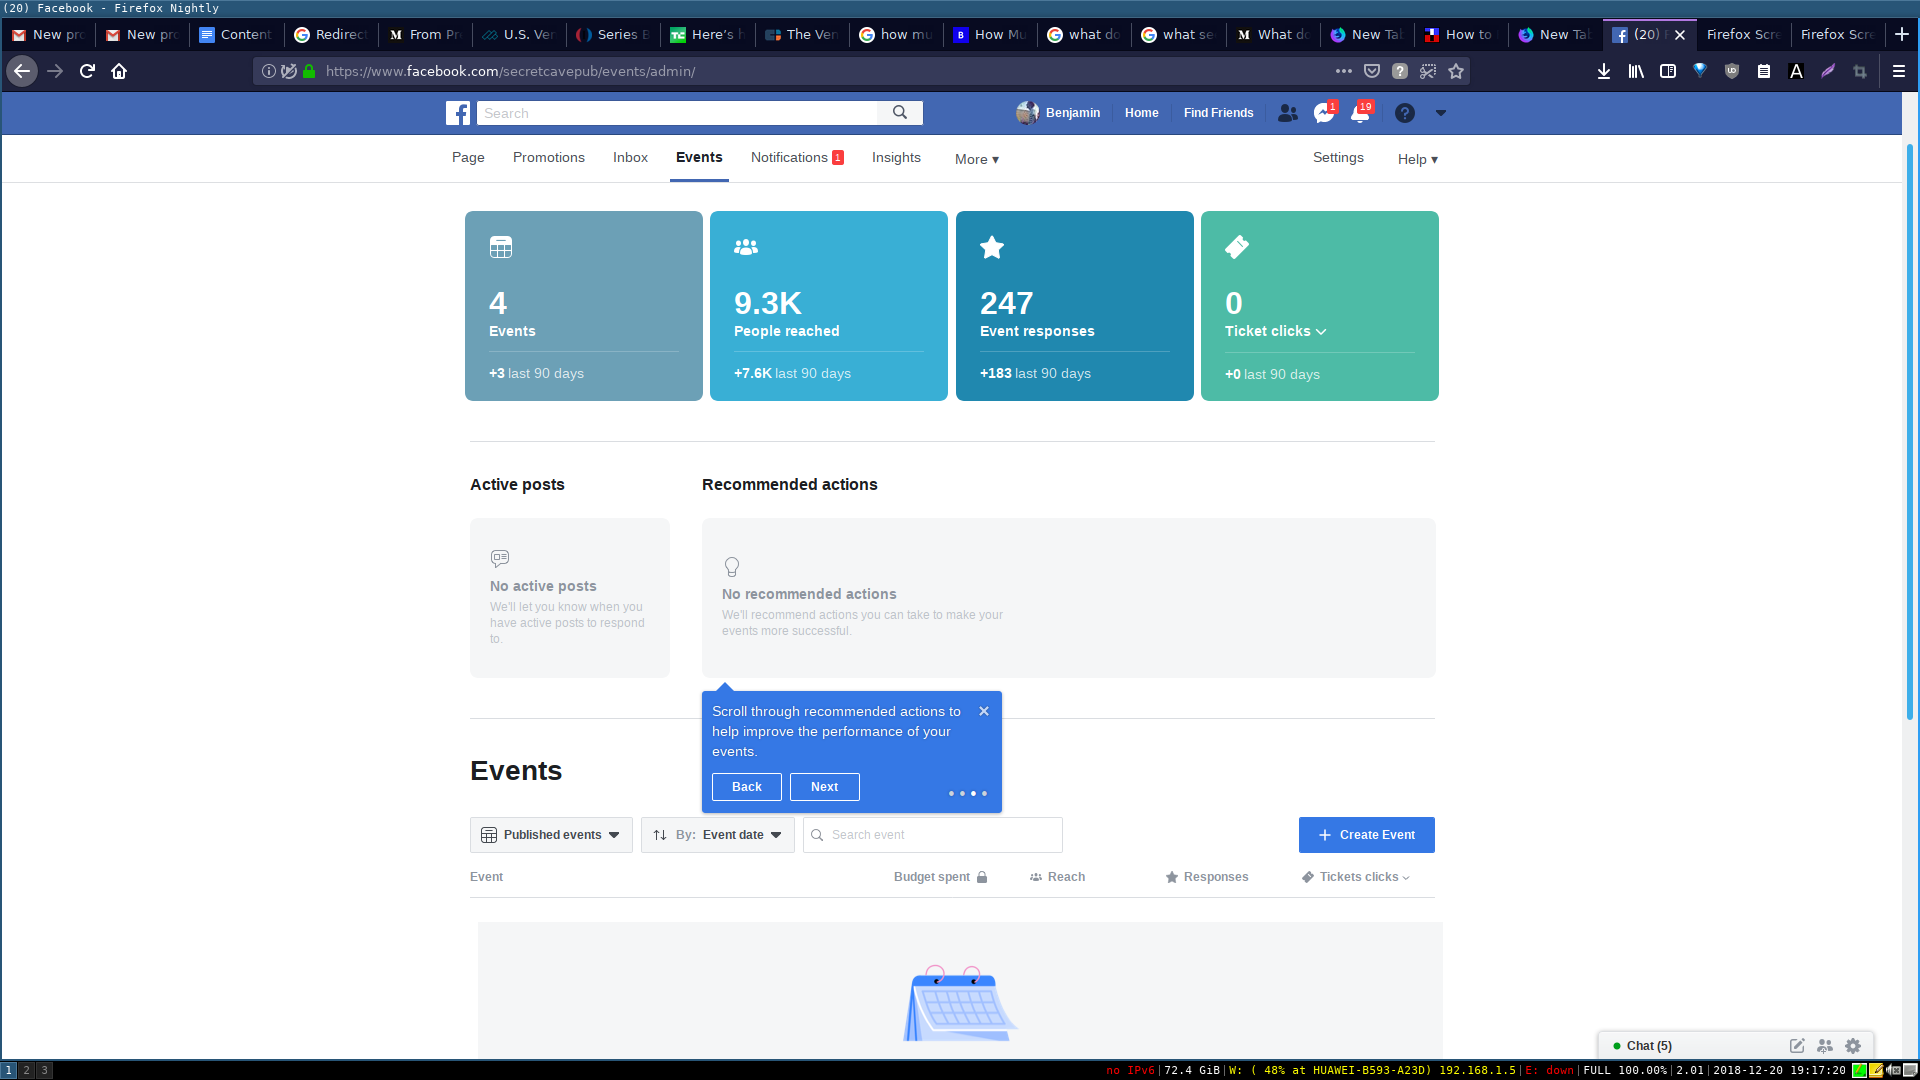Switch to the 'From Pr' Medium tab
This screenshot has width=1920, height=1080.
click(425, 34)
